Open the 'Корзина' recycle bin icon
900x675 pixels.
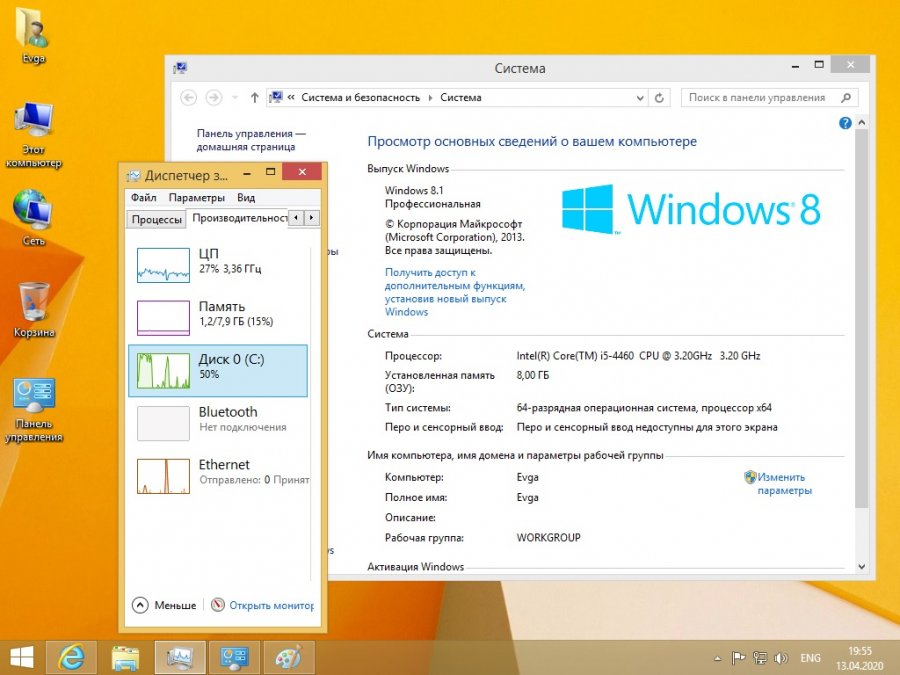click(34, 310)
